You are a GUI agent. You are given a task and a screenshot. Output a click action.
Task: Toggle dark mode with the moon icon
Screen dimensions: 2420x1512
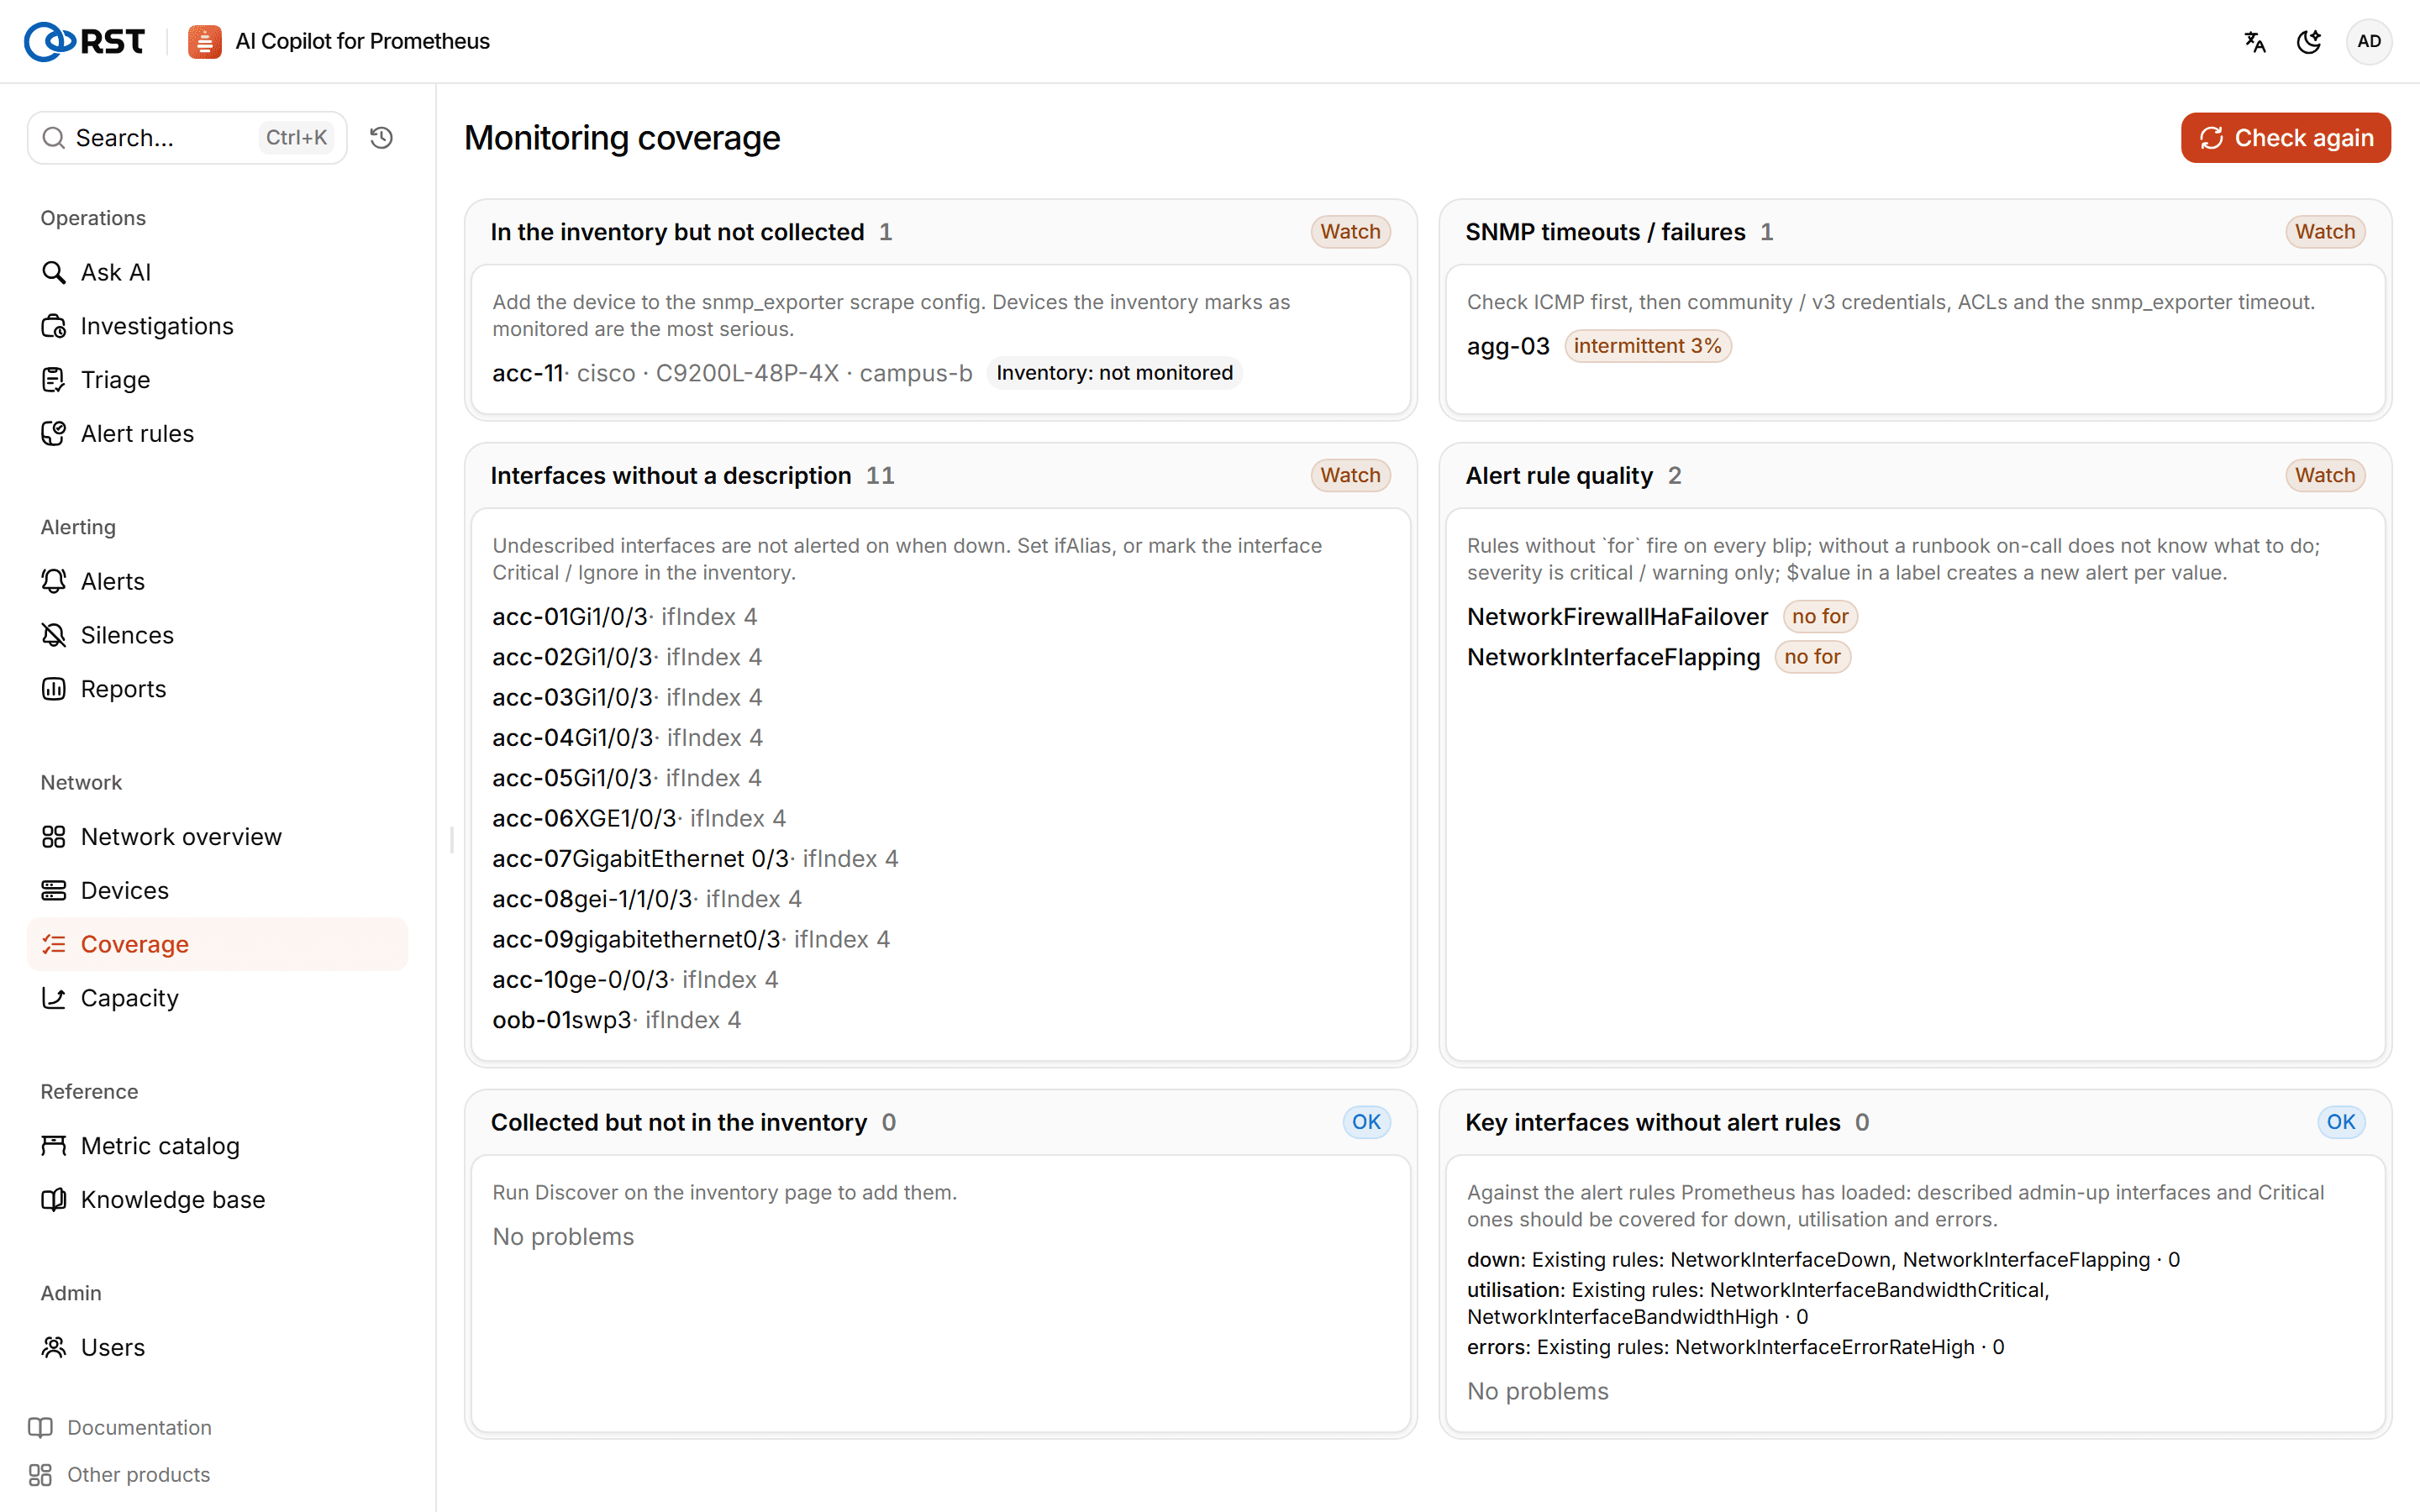pos(2309,41)
